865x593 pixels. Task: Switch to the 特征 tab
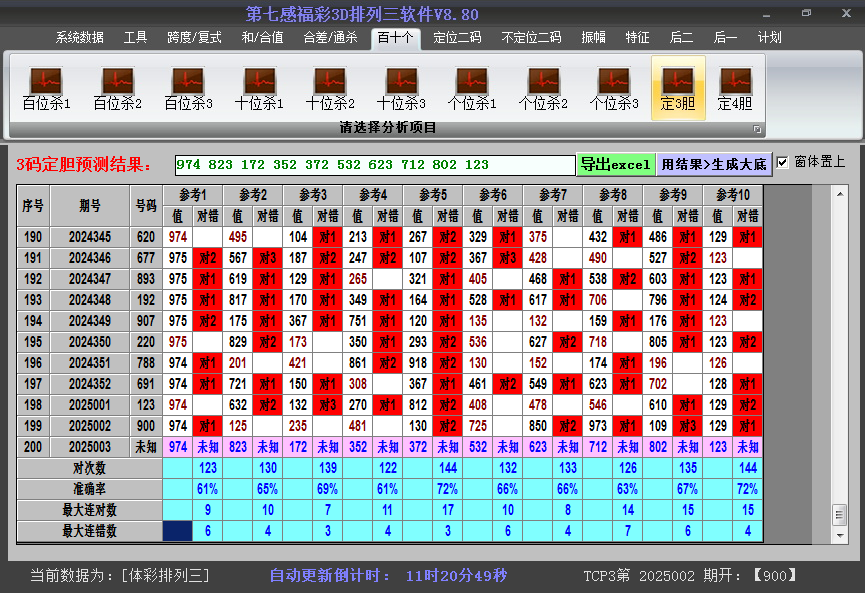coord(638,38)
